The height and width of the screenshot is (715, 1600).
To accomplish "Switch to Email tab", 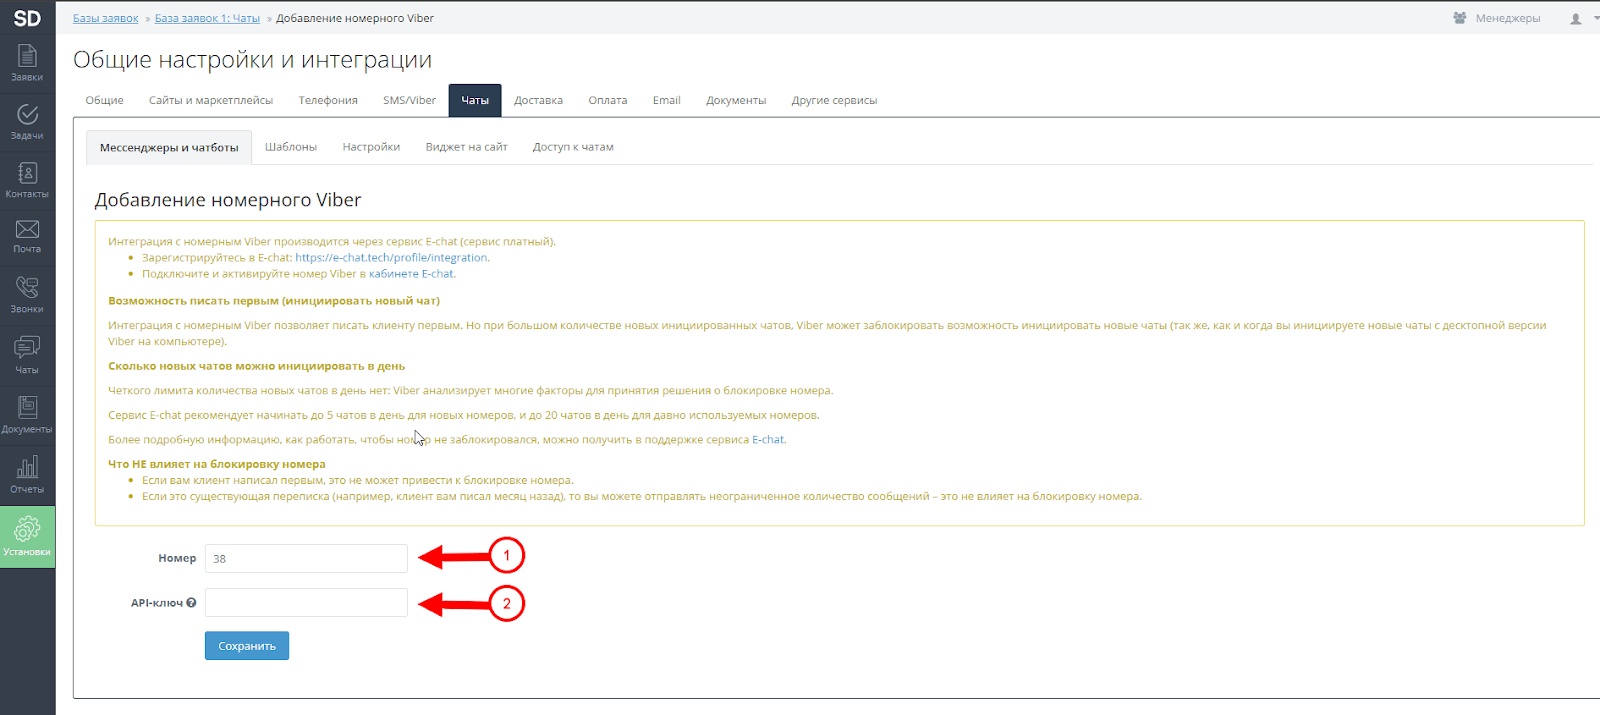I will (x=666, y=100).
